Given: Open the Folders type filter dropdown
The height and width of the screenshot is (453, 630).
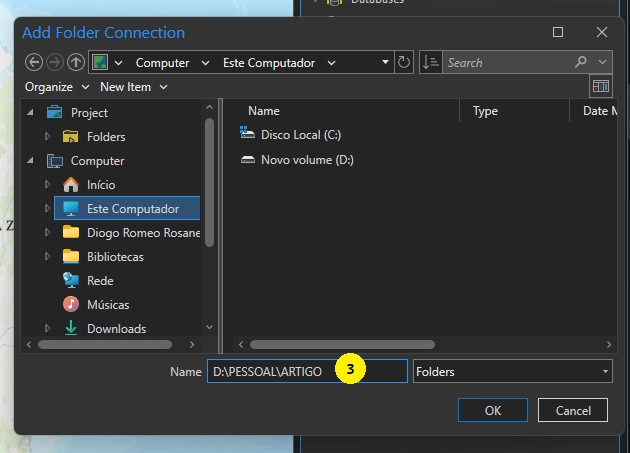Looking at the screenshot, I should (512, 372).
